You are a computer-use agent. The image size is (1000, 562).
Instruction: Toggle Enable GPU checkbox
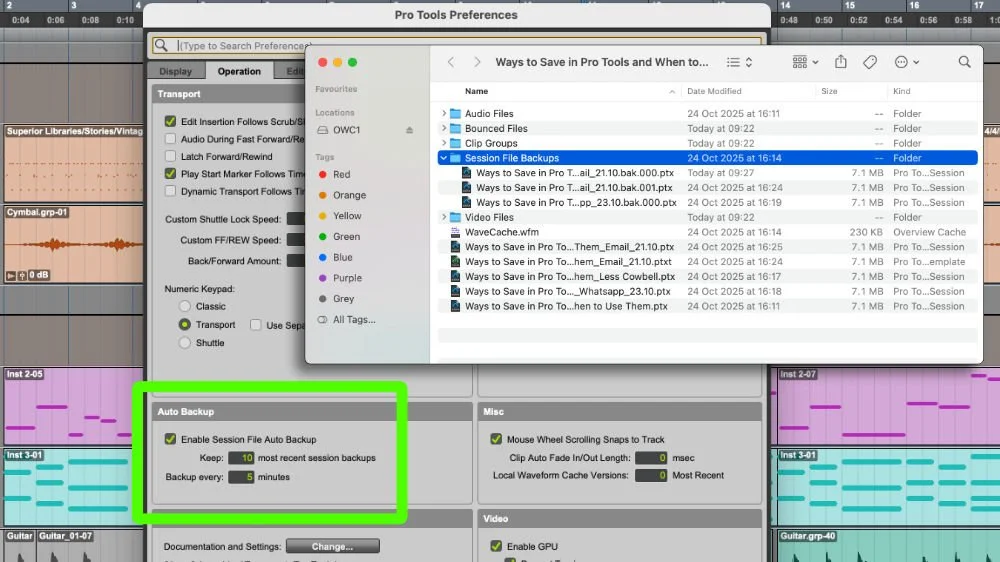point(496,546)
